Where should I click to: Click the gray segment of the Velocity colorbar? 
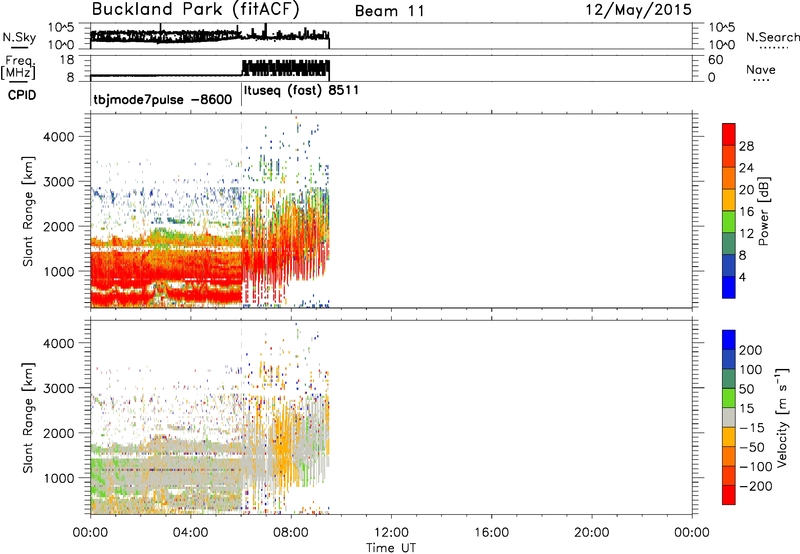[729, 417]
